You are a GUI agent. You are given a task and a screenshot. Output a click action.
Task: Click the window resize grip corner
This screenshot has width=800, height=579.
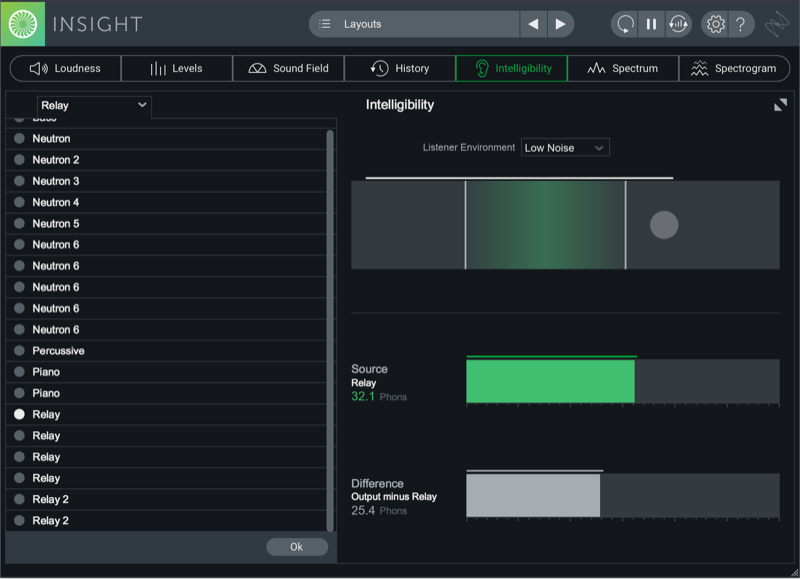(794, 573)
